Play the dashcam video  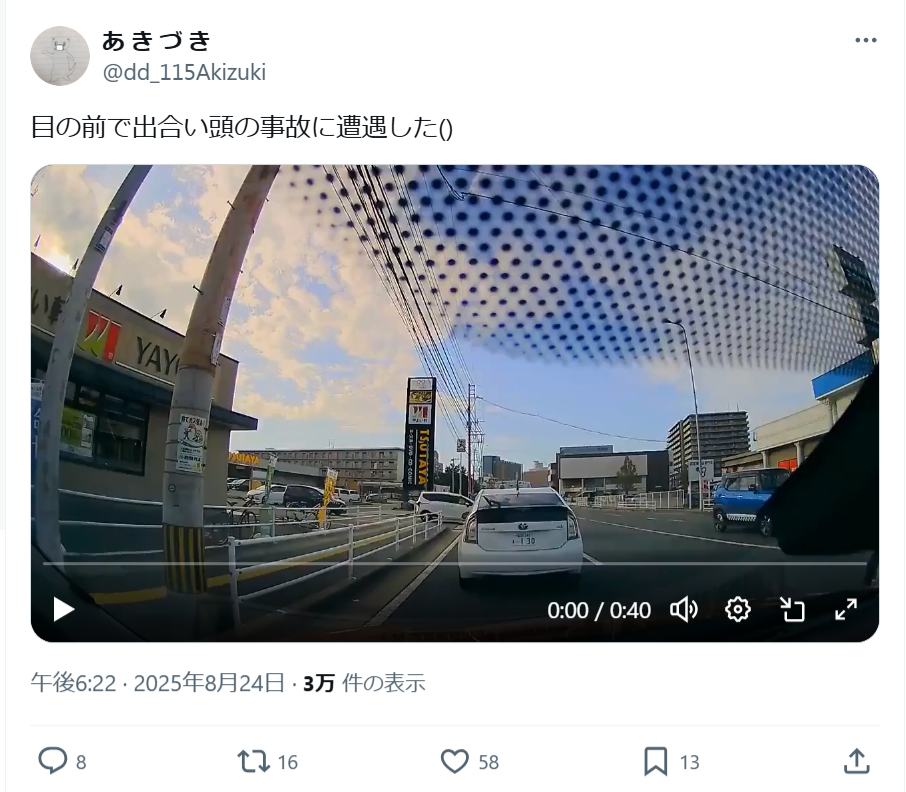pos(64,609)
